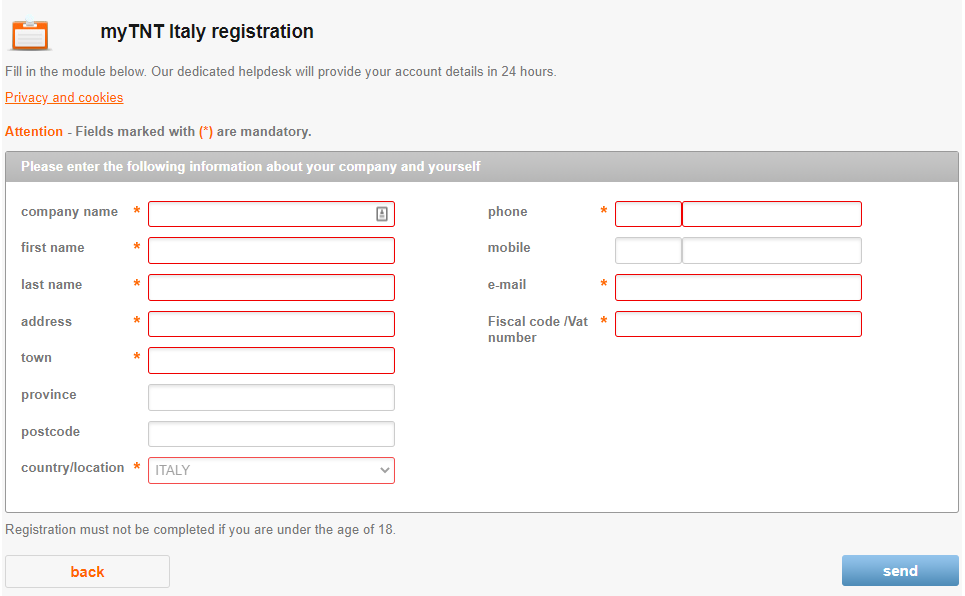Select the mobile number field

click(771, 250)
